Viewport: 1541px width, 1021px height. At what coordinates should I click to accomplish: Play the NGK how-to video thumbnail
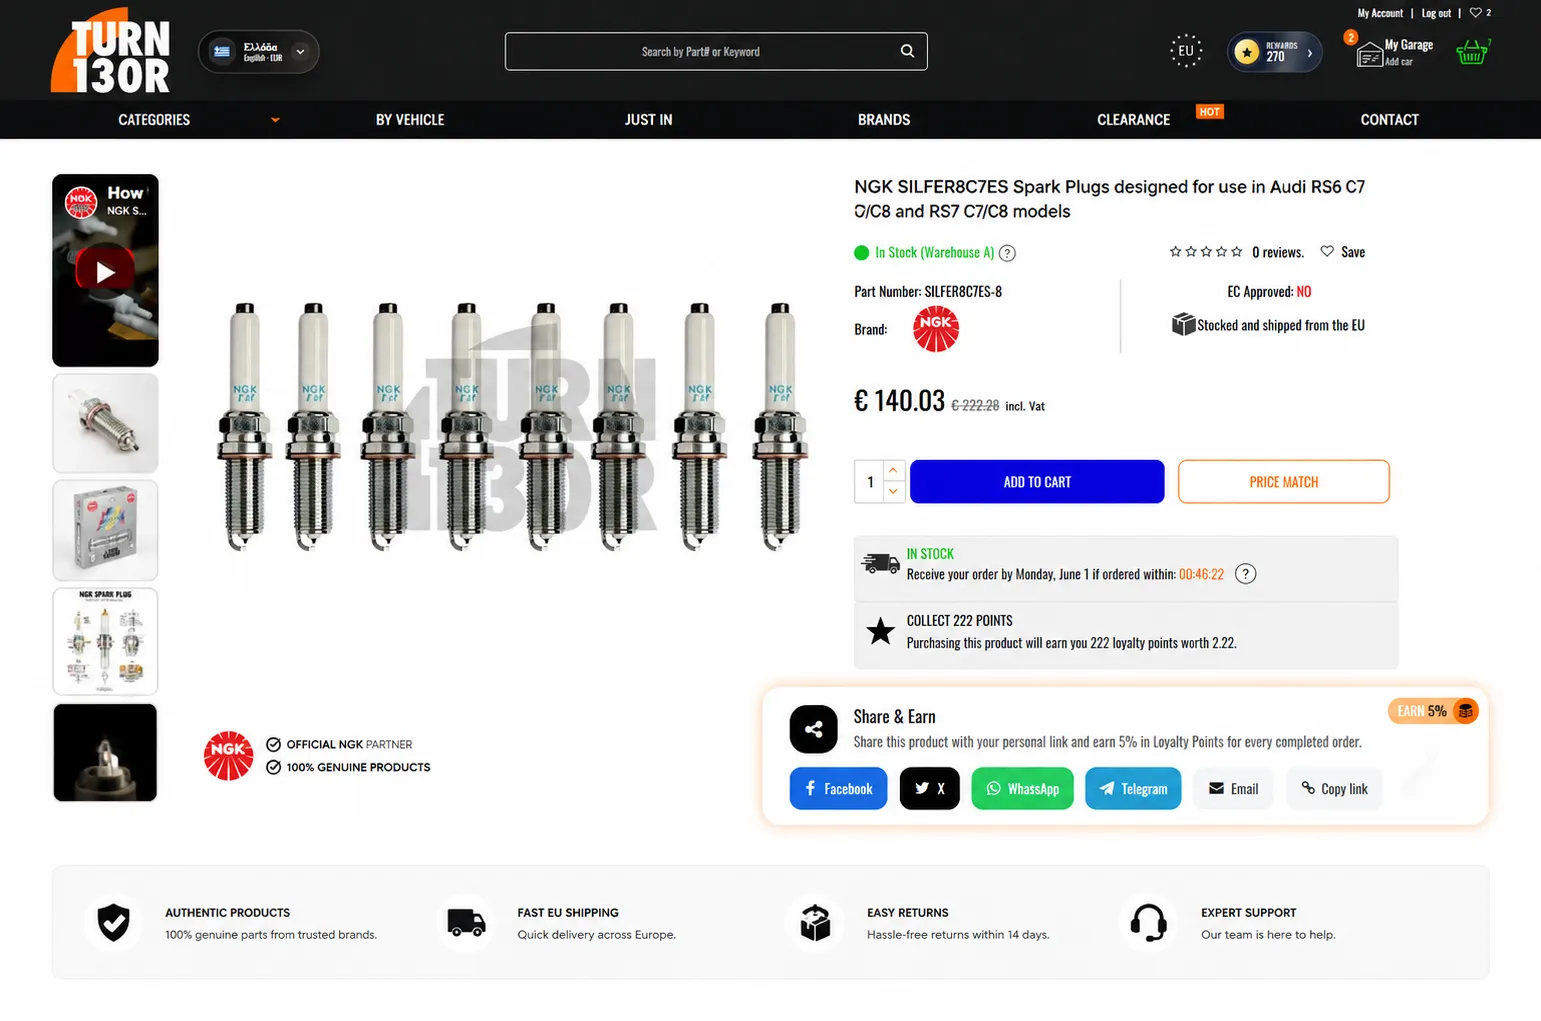(x=105, y=271)
